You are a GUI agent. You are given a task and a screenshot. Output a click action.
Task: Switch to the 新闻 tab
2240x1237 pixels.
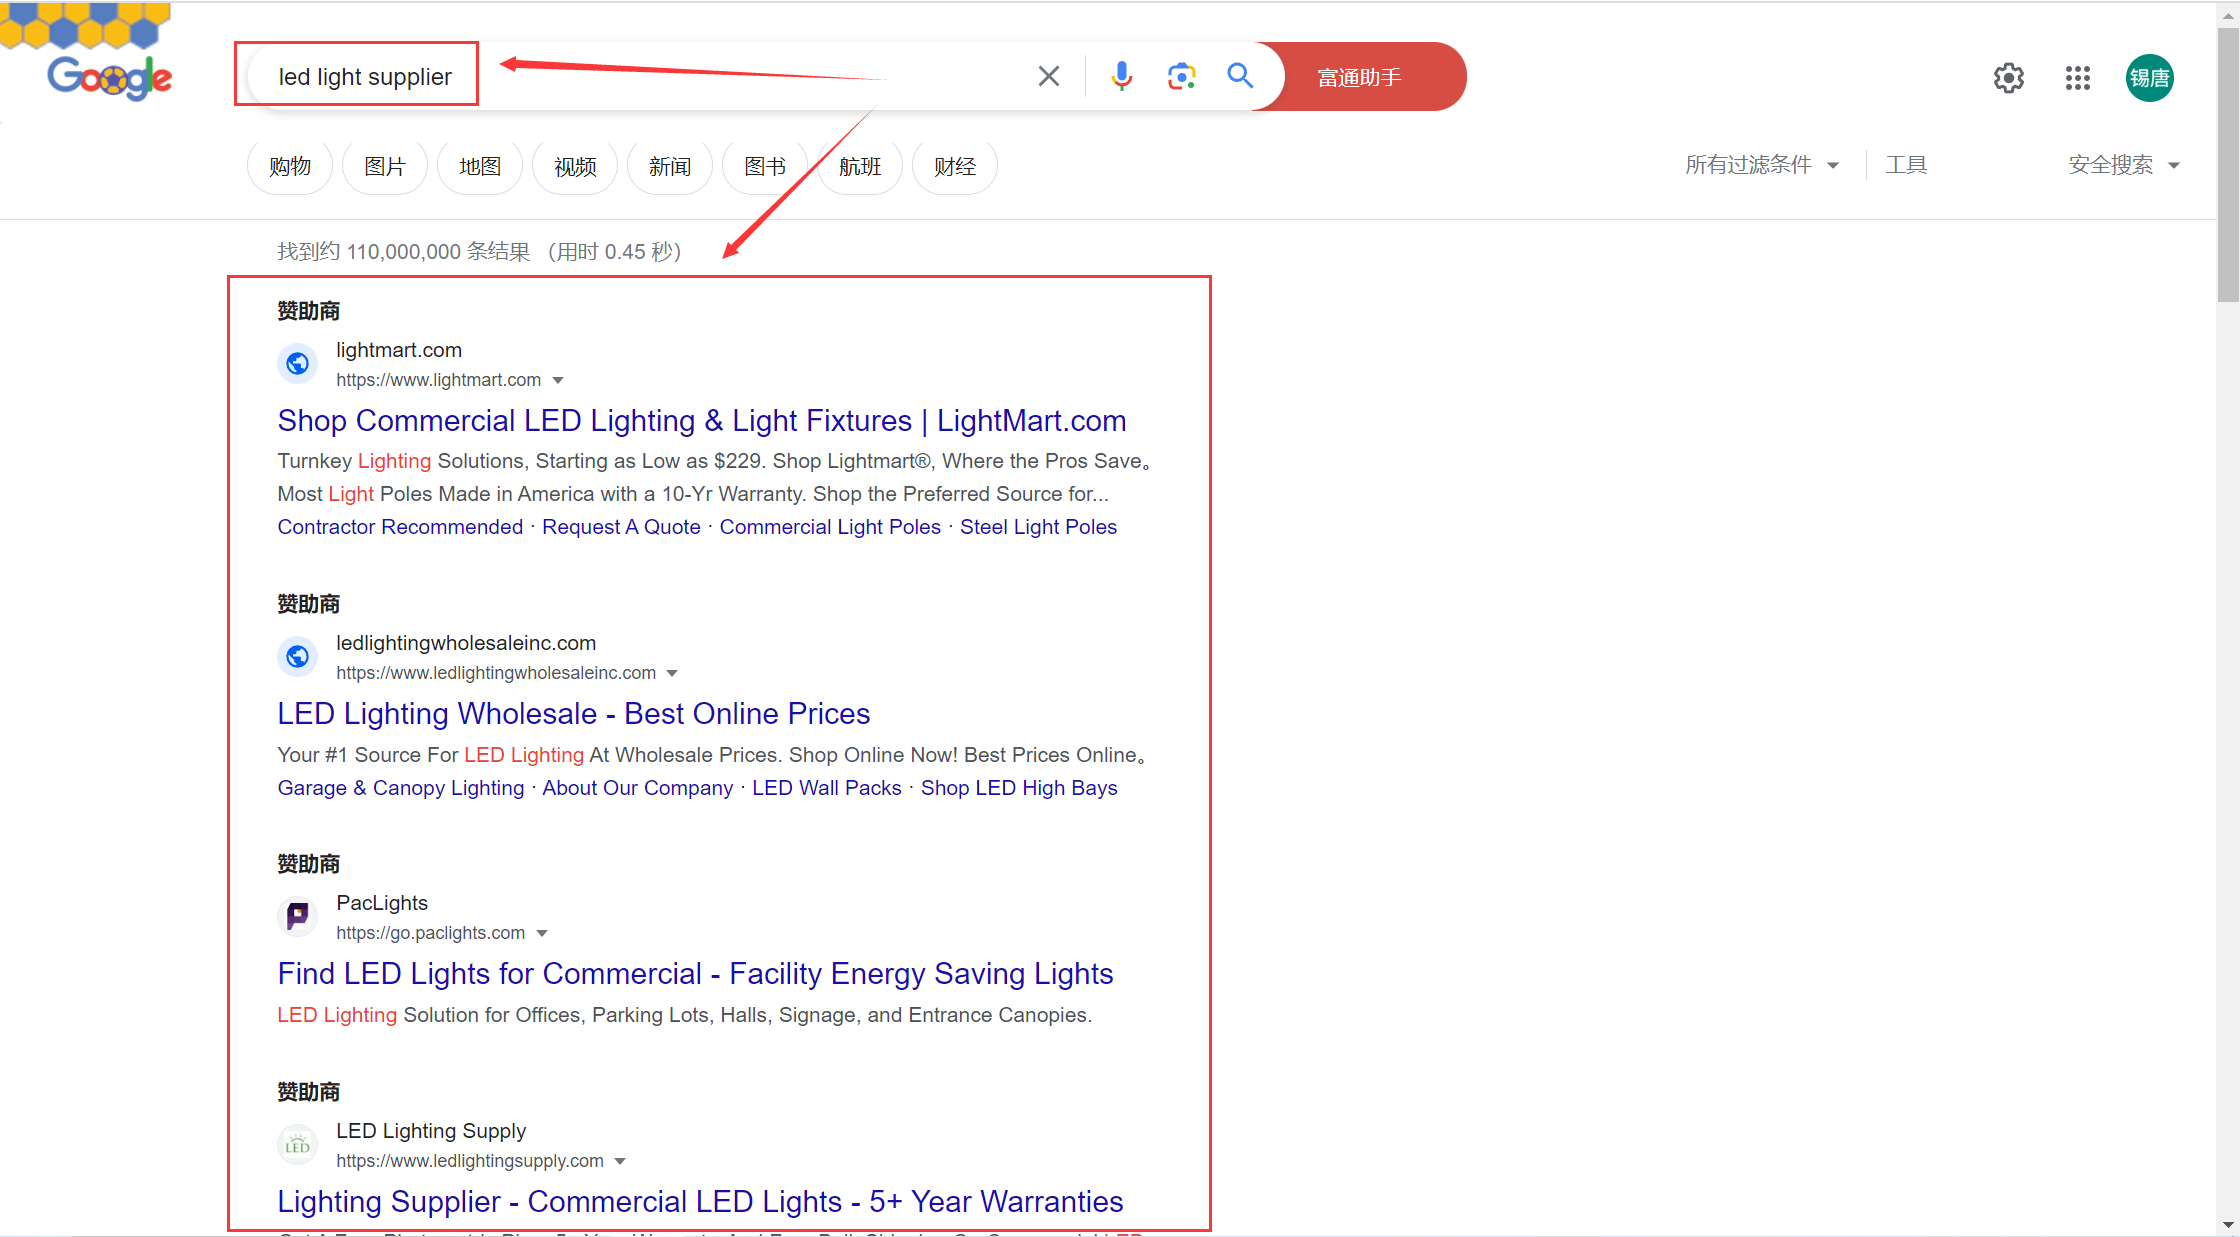670,166
